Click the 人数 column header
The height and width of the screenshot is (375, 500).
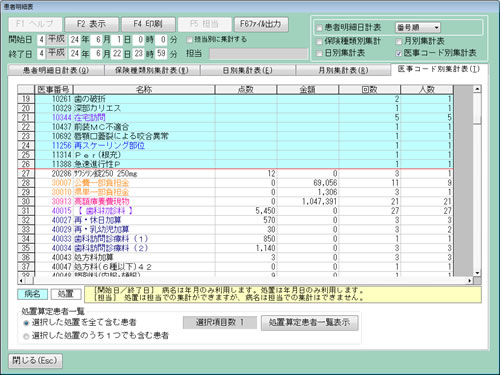427,89
